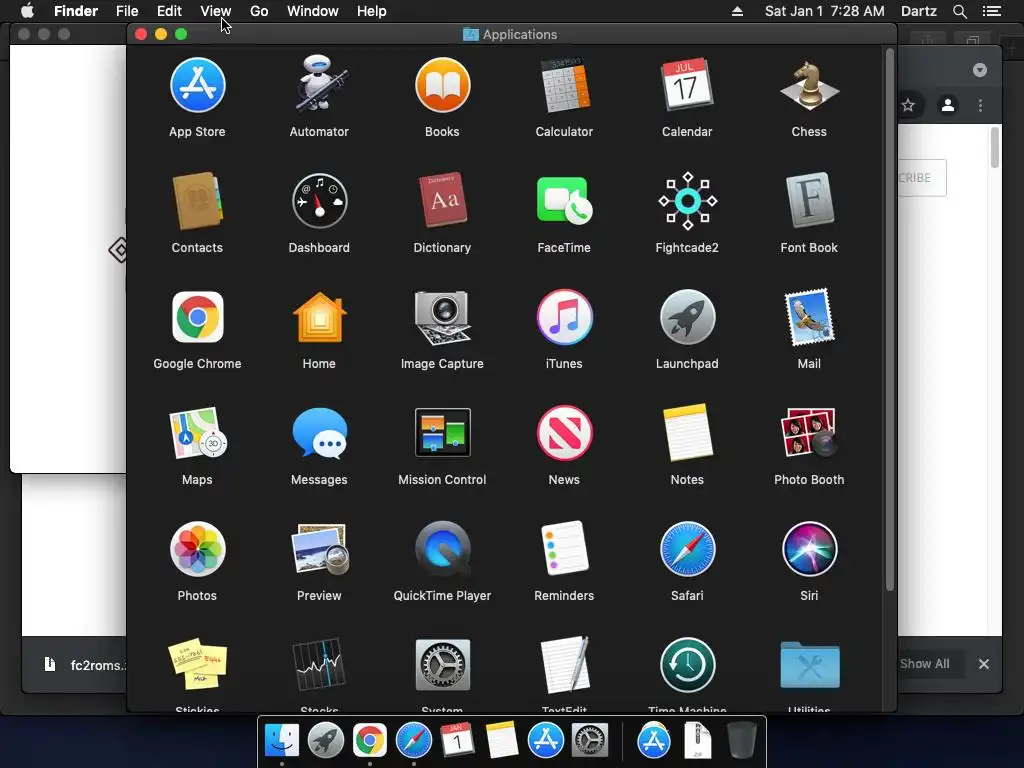Select the Notes app in Applications window
Viewport: 1024px width, 768px height.
(687, 433)
